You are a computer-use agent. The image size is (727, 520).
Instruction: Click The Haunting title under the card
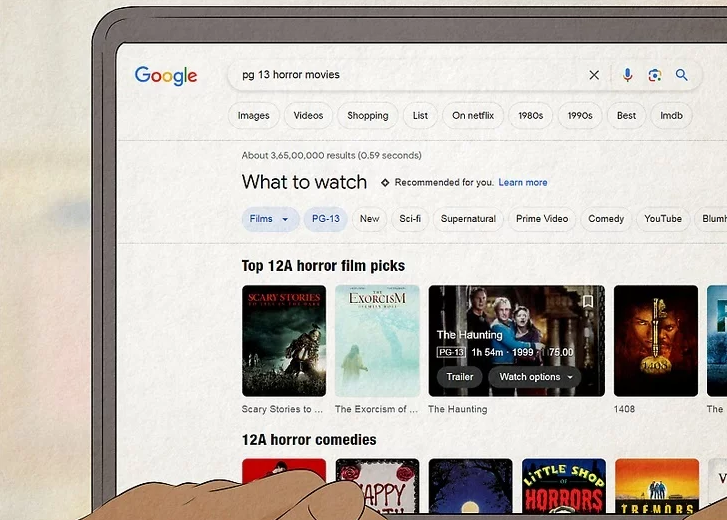click(458, 409)
